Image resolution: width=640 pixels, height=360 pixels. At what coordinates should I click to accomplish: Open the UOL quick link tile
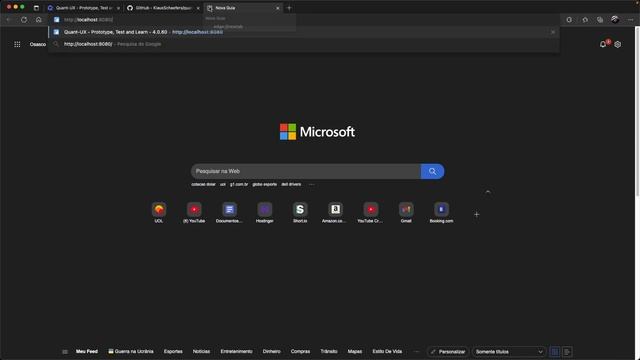tap(159, 213)
